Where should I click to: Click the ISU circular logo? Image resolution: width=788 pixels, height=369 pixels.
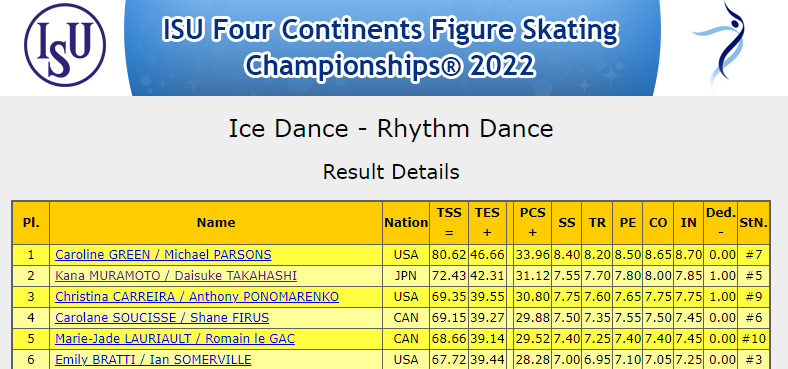point(65,45)
